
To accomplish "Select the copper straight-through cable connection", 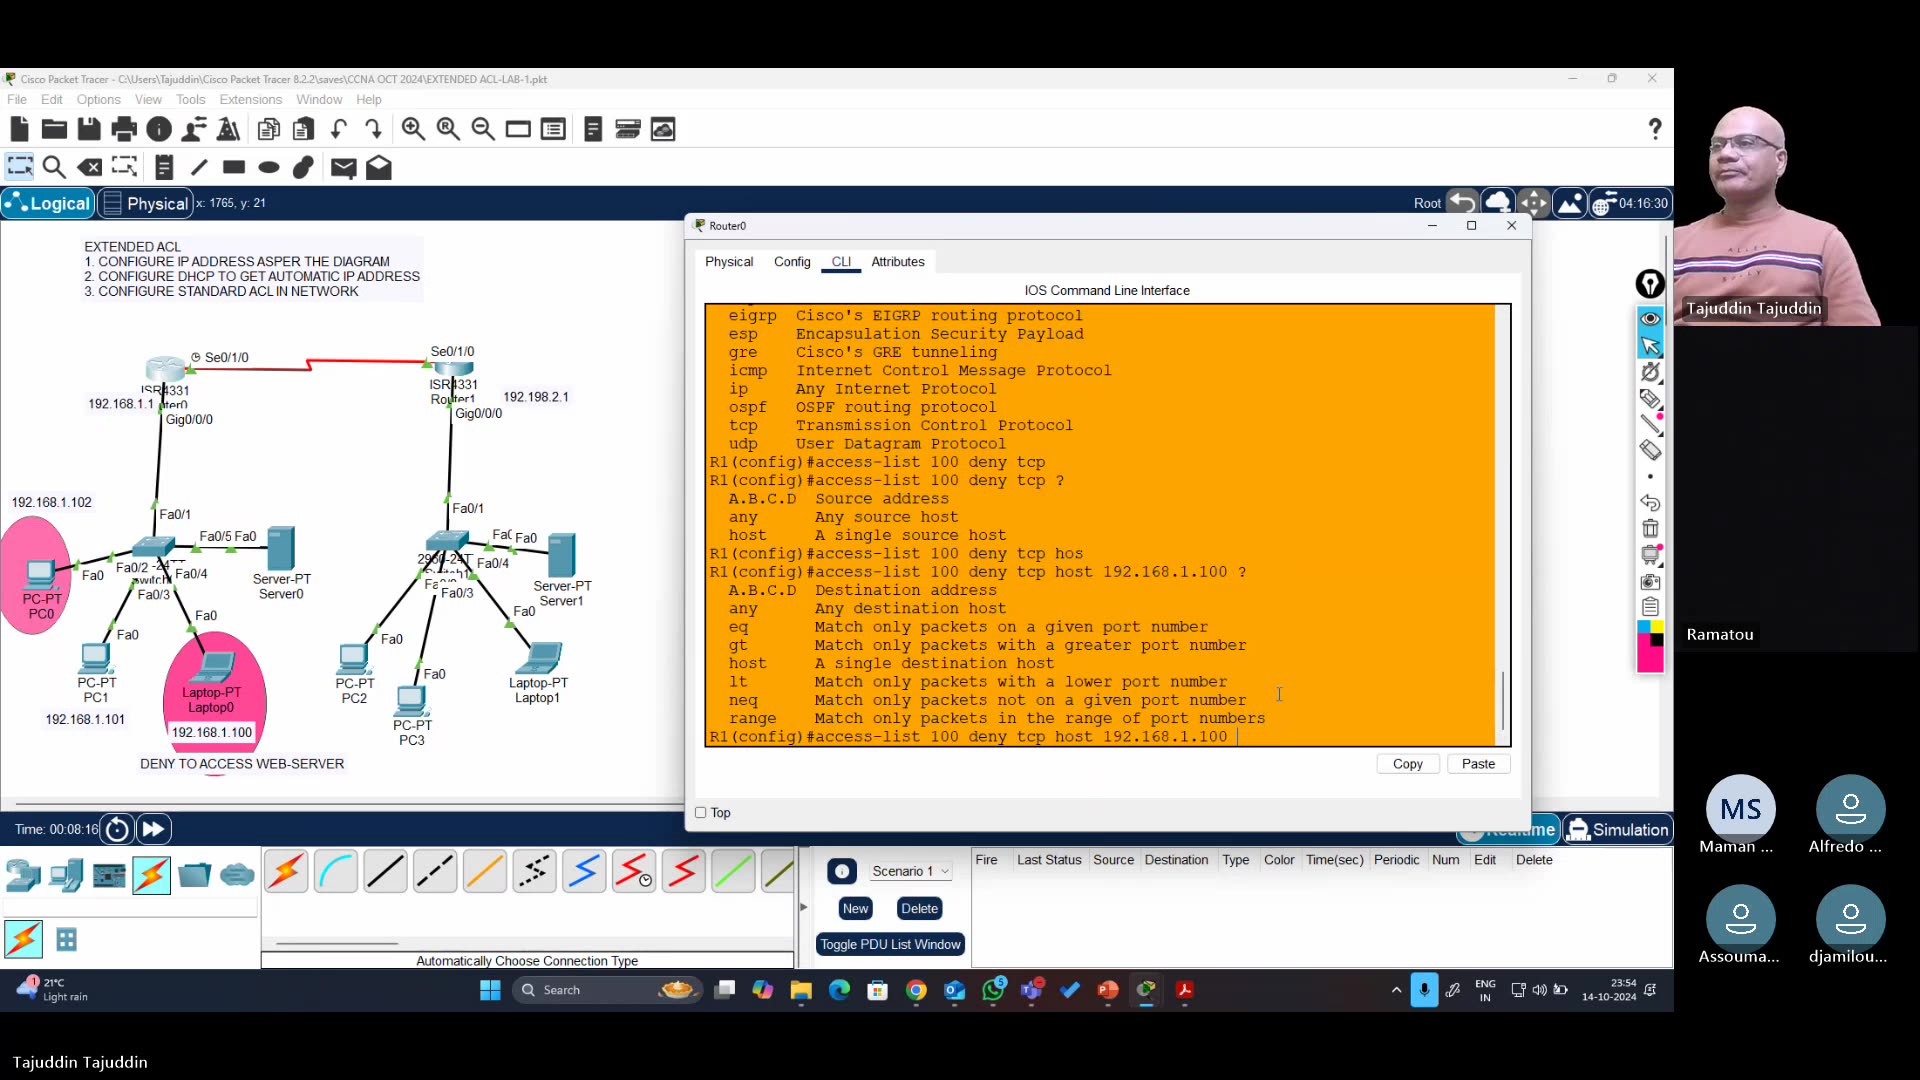I will (x=385, y=871).
